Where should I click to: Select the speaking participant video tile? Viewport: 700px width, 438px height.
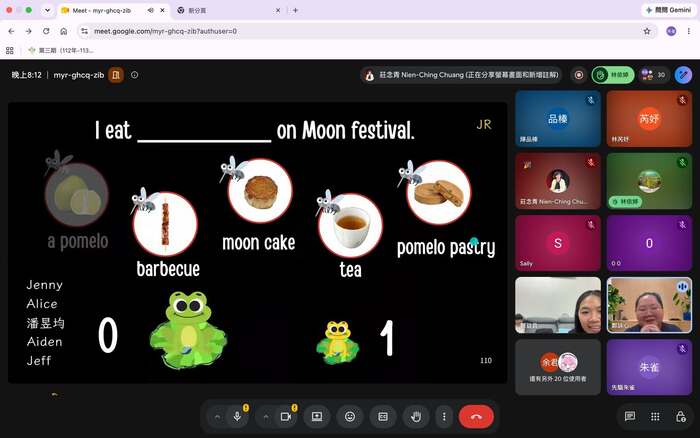click(x=649, y=305)
